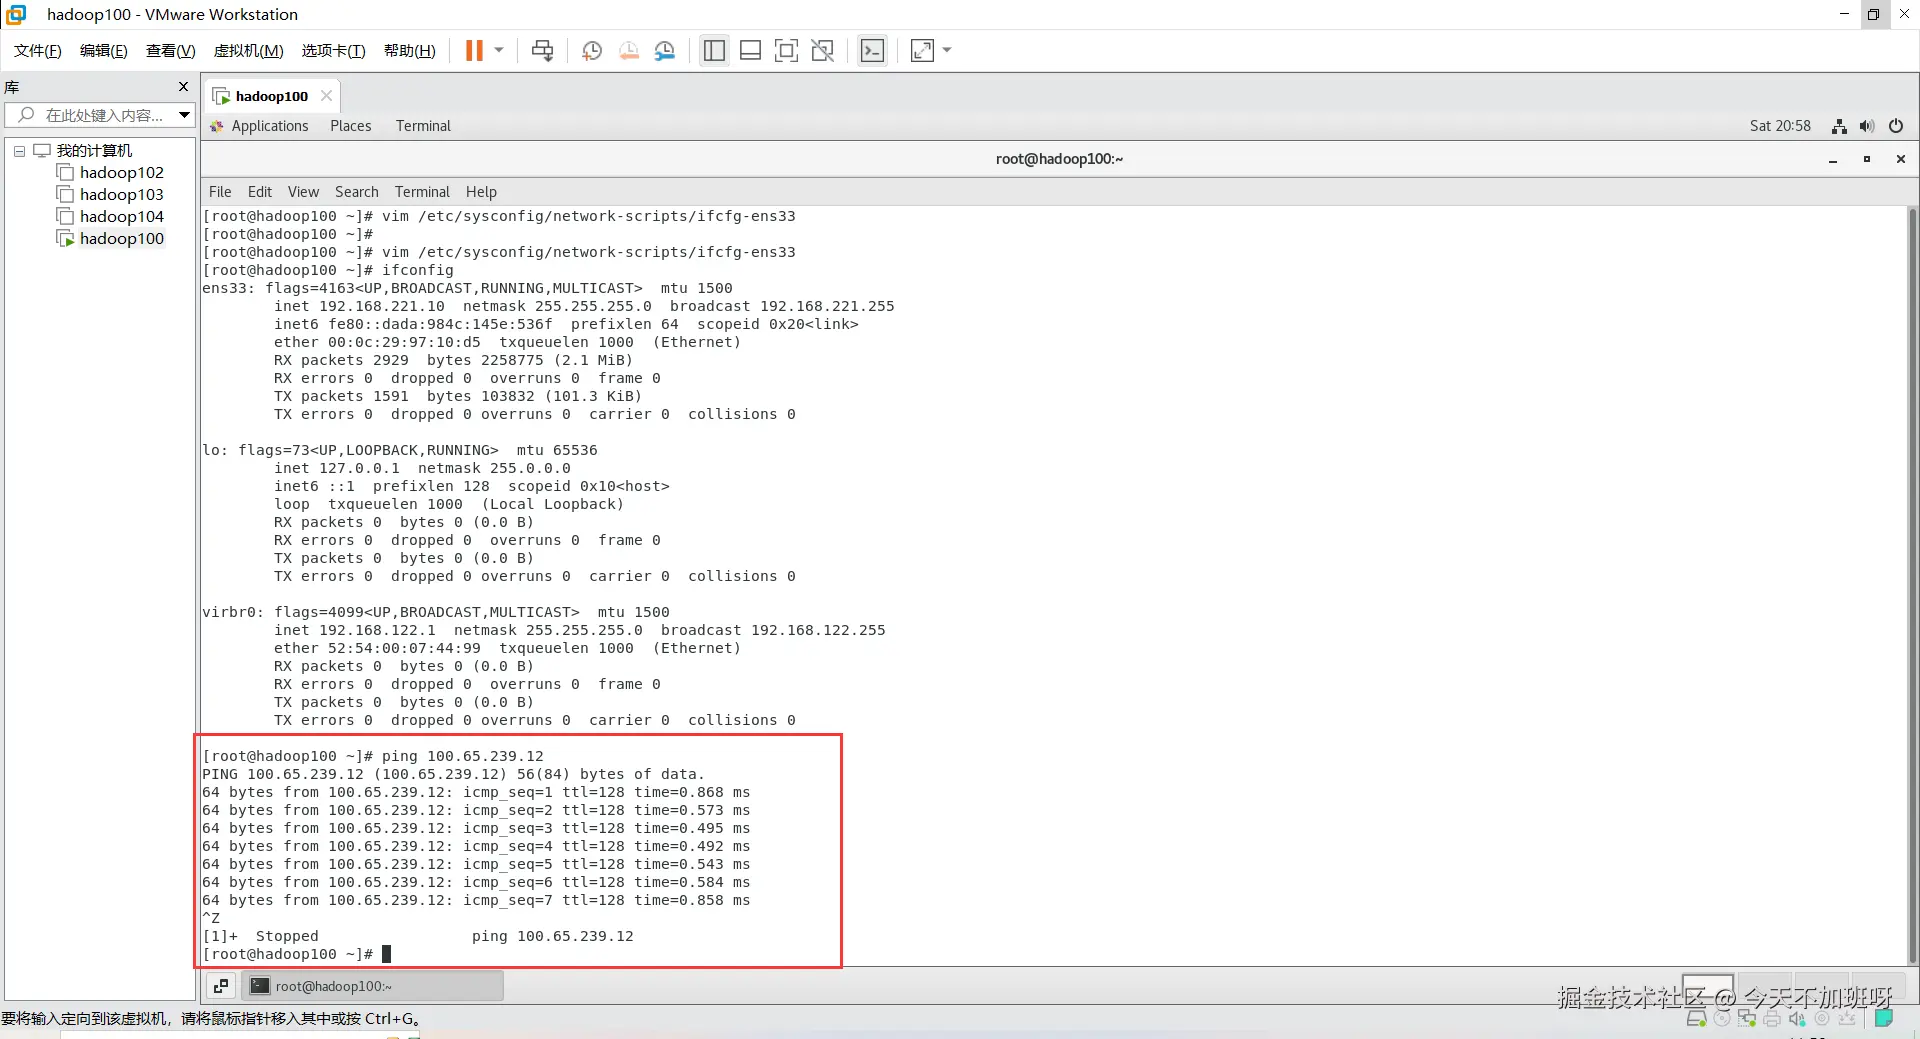The width and height of the screenshot is (1920, 1039).
Task: Click the network adapter status icon
Action: tap(1747, 1019)
